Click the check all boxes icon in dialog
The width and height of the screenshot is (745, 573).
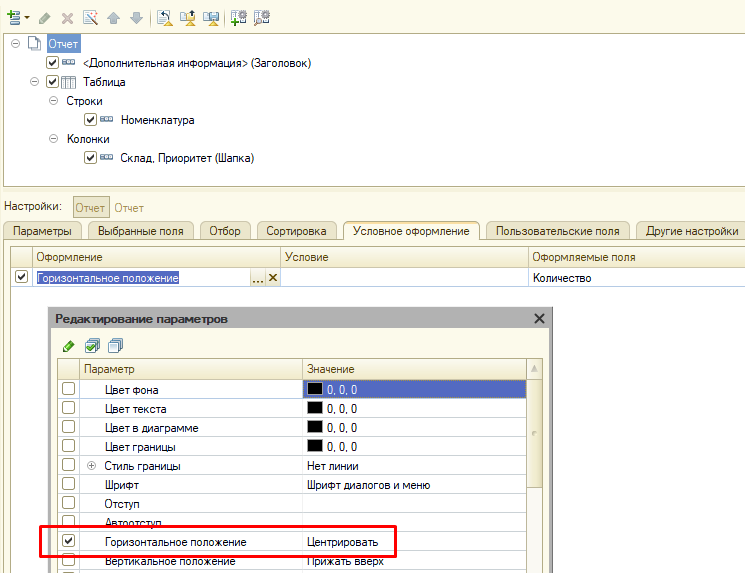coord(92,346)
